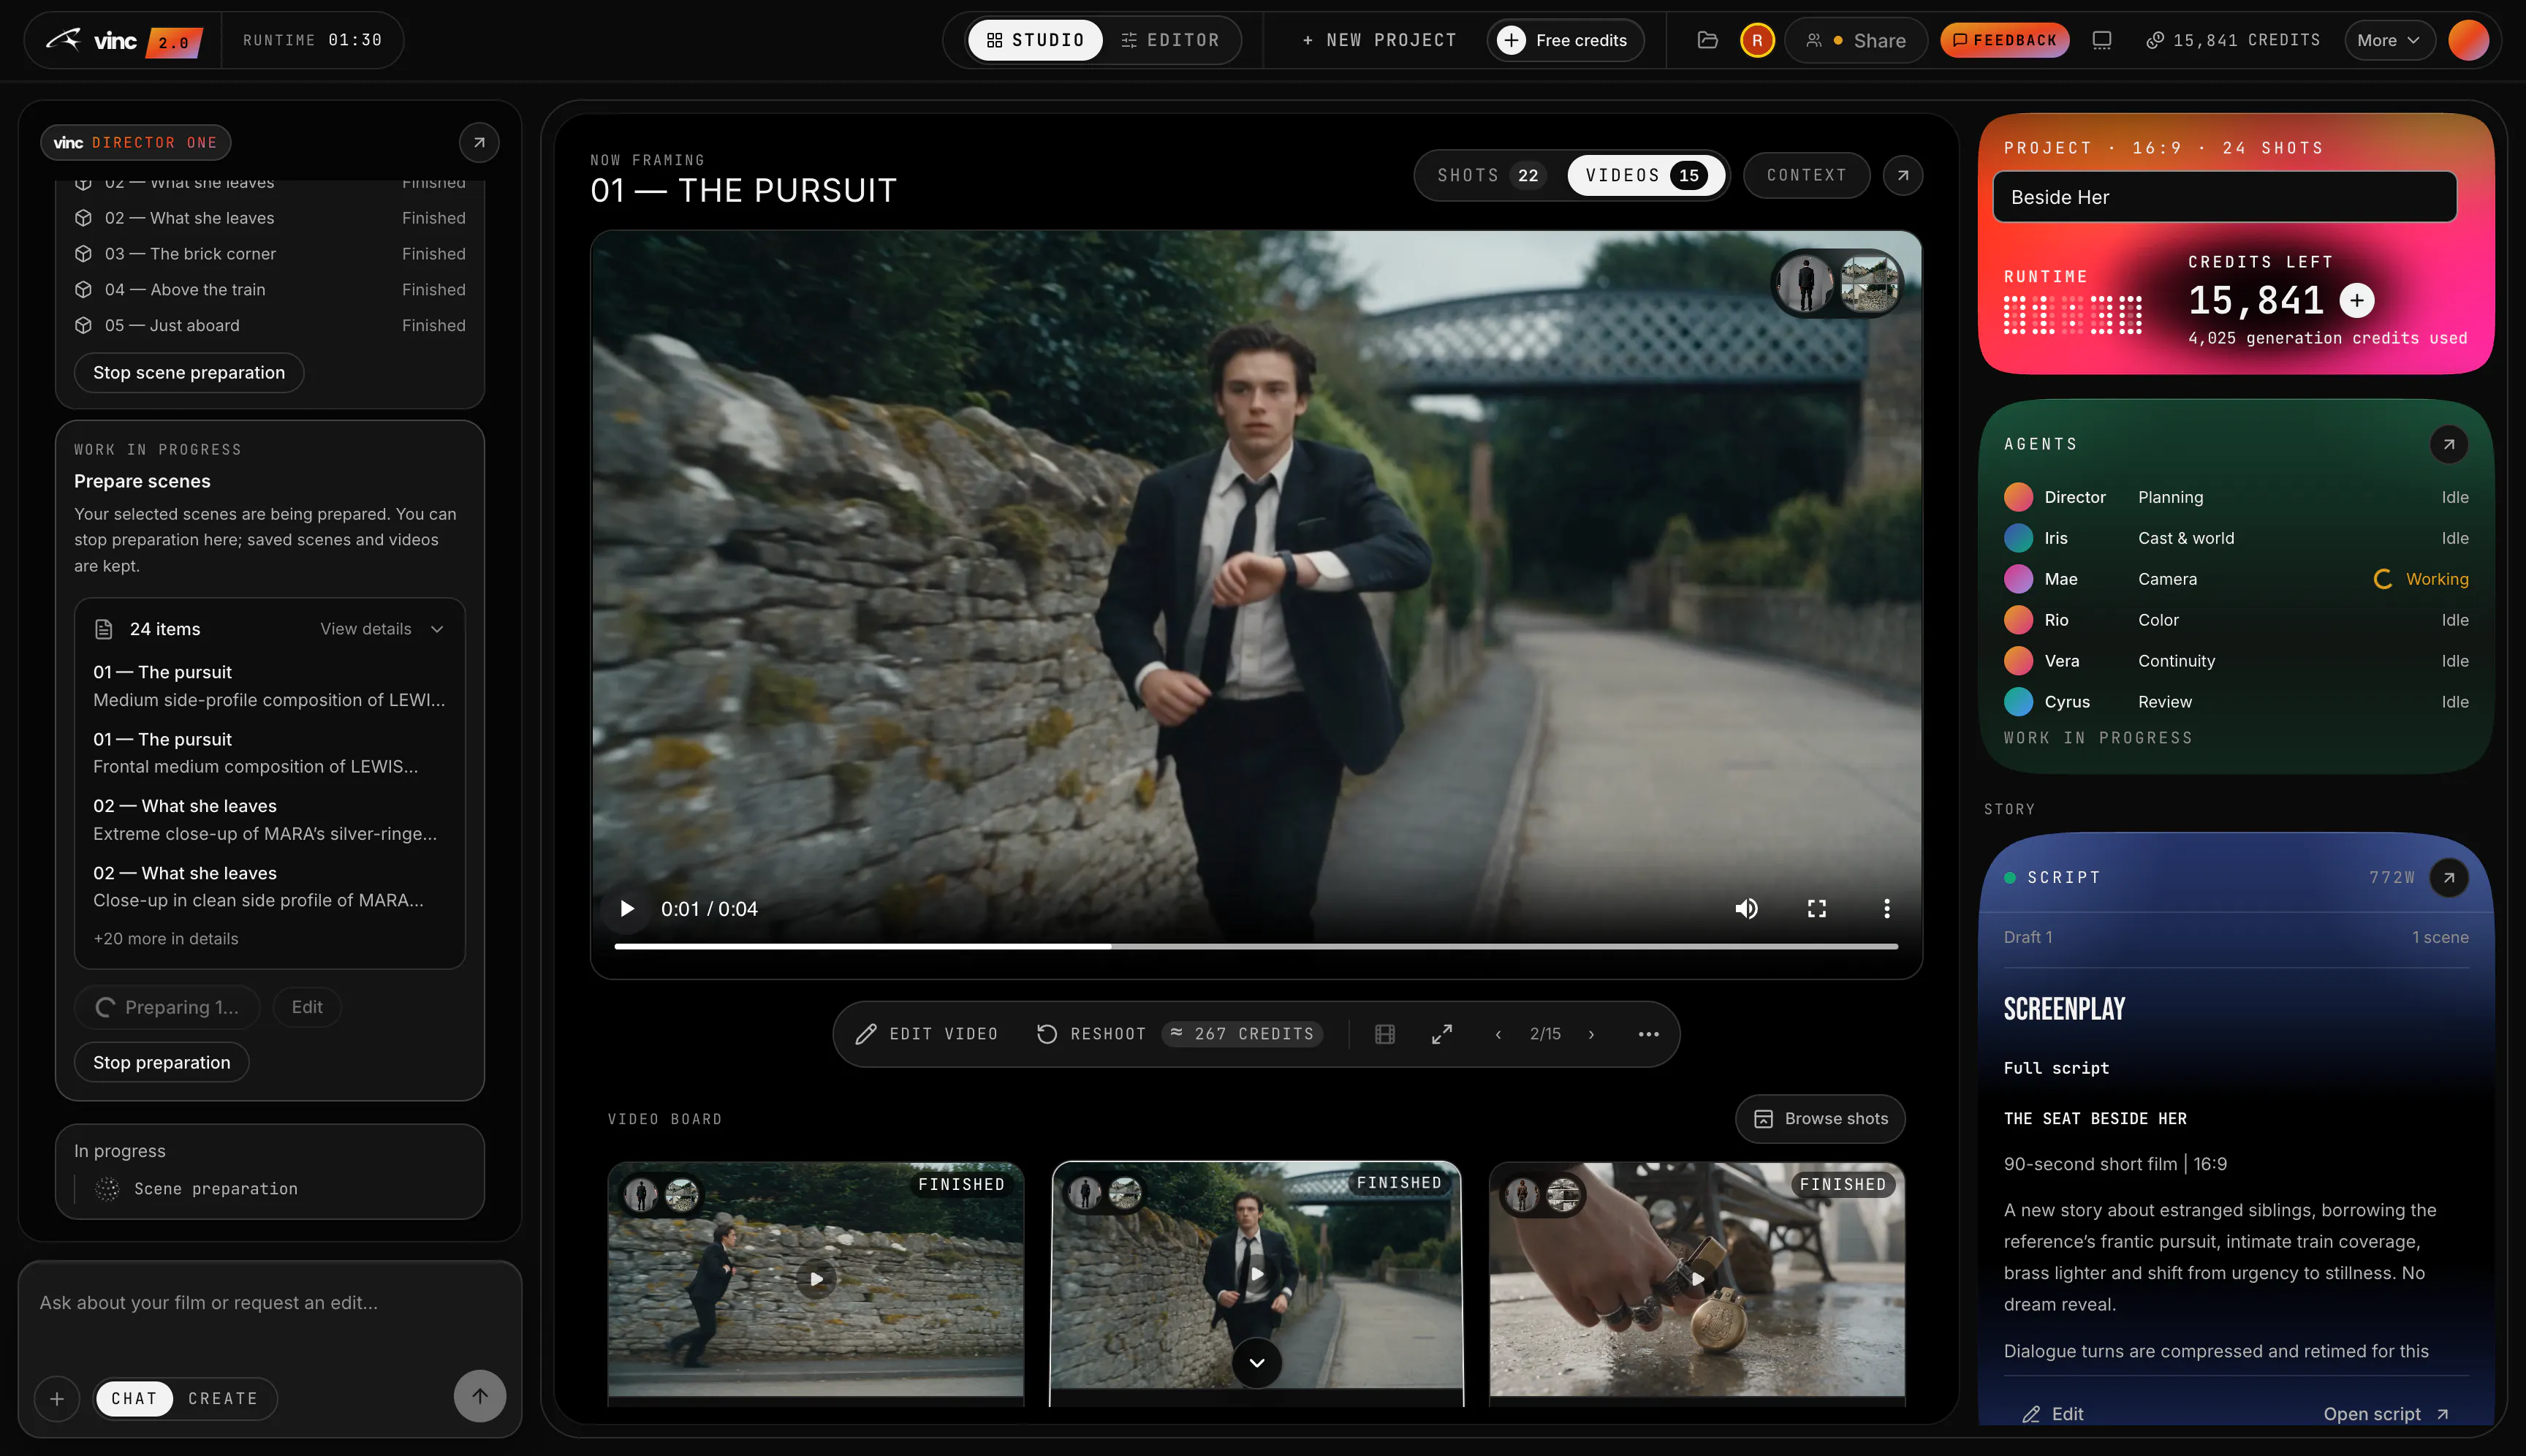This screenshot has height=1456, width=2526.
Task: Click the filmstrip icon in video toolbar
Action: click(1385, 1034)
